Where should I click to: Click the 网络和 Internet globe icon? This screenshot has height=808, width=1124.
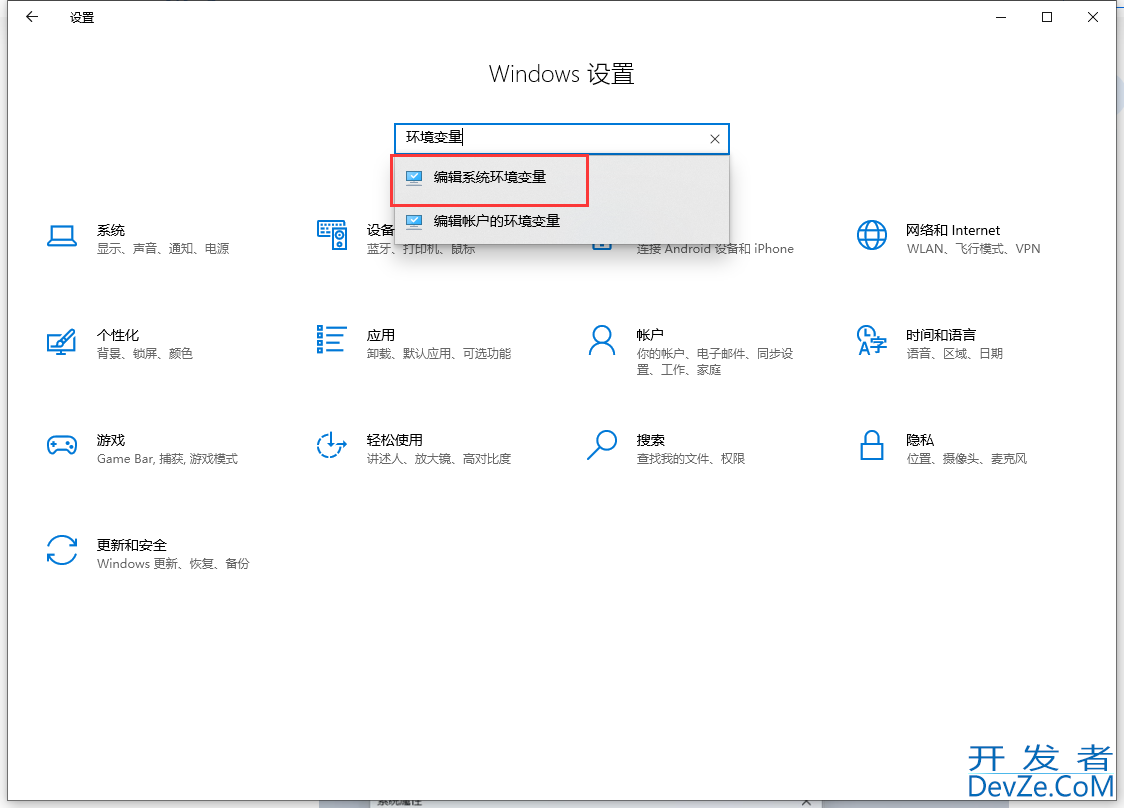[x=872, y=234]
